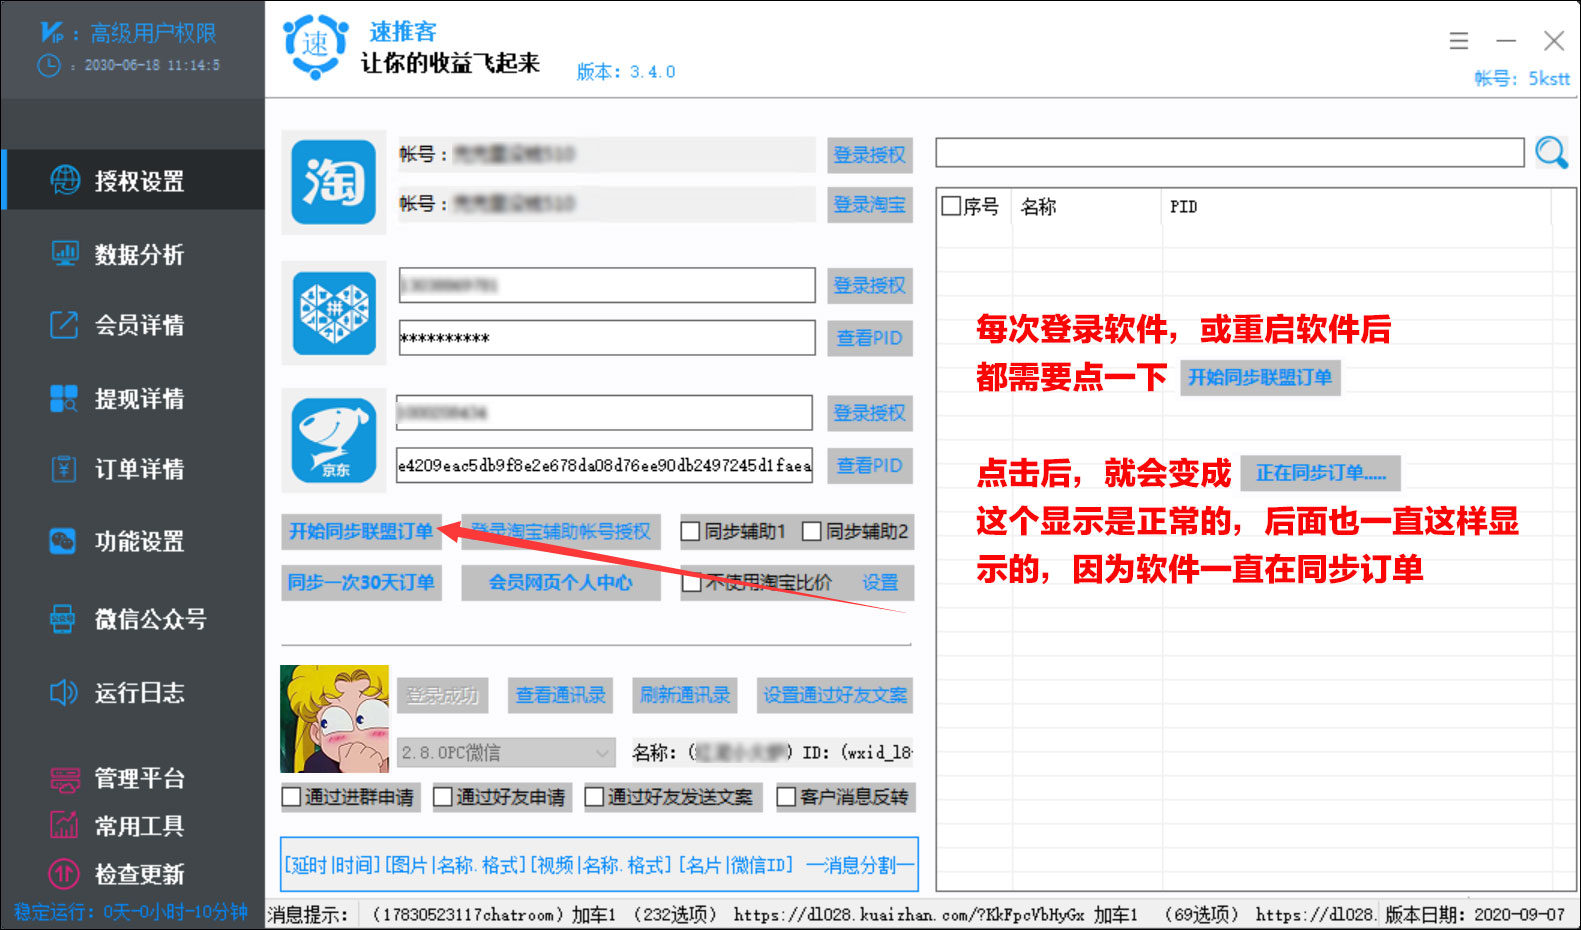The width and height of the screenshot is (1581, 930).
Task: Click the 高级用户权限 label
Action: (x=153, y=33)
